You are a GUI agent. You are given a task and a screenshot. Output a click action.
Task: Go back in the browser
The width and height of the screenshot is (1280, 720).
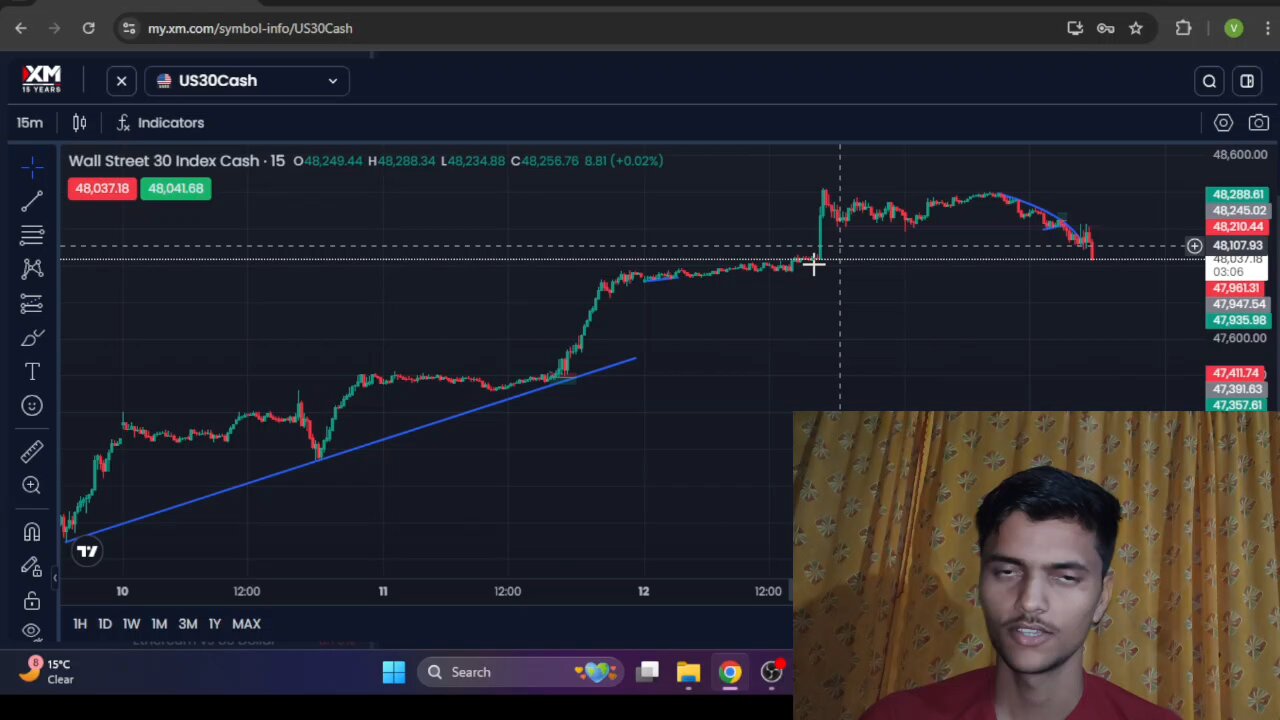[21, 28]
